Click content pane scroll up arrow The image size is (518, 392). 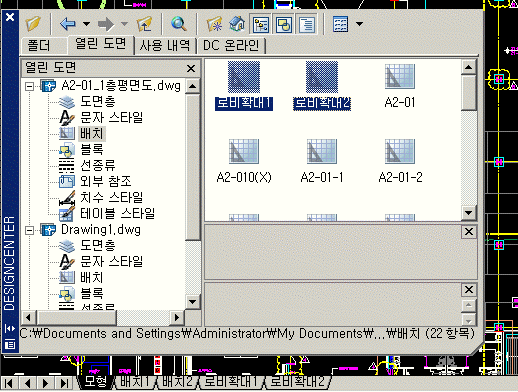[469, 67]
